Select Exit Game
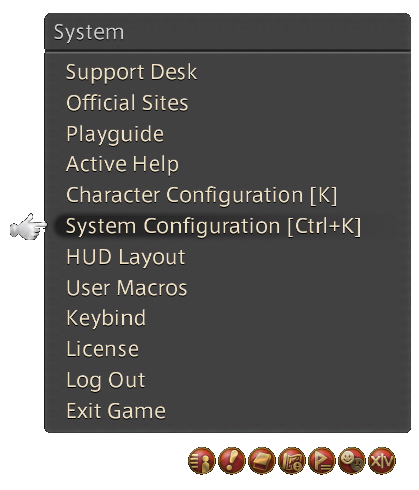Image resolution: width=419 pixels, height=490 pixels. 116,411
